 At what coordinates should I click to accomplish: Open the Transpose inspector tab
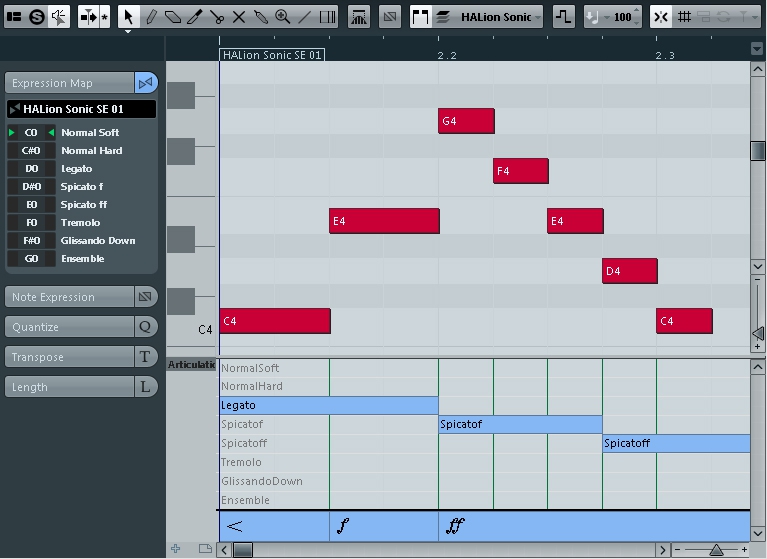click(69, 357)
